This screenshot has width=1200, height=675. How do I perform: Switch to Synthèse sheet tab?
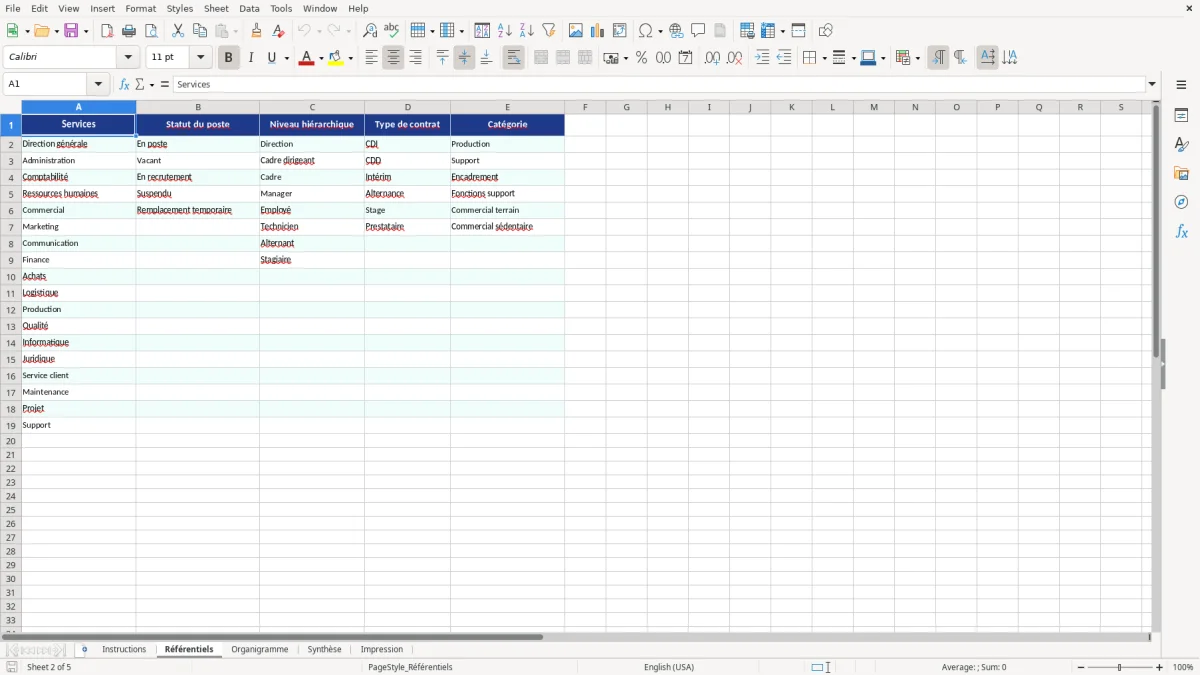[324, 650]
